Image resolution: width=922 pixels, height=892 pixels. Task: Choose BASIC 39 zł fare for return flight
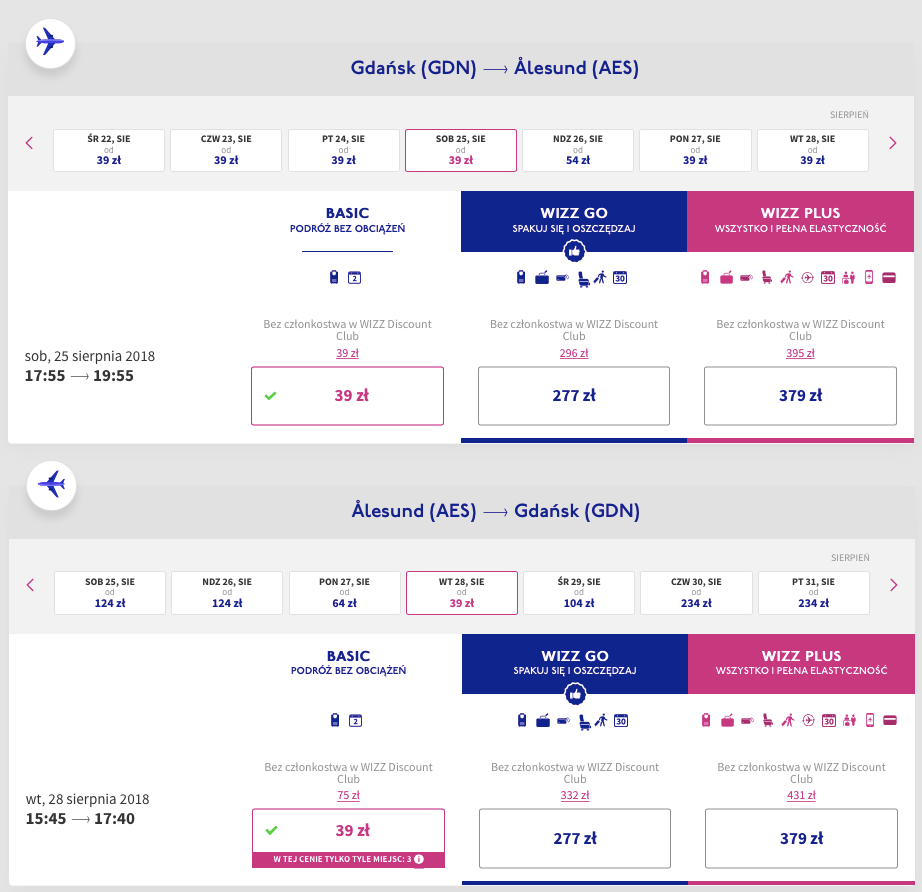click(349, 831)
